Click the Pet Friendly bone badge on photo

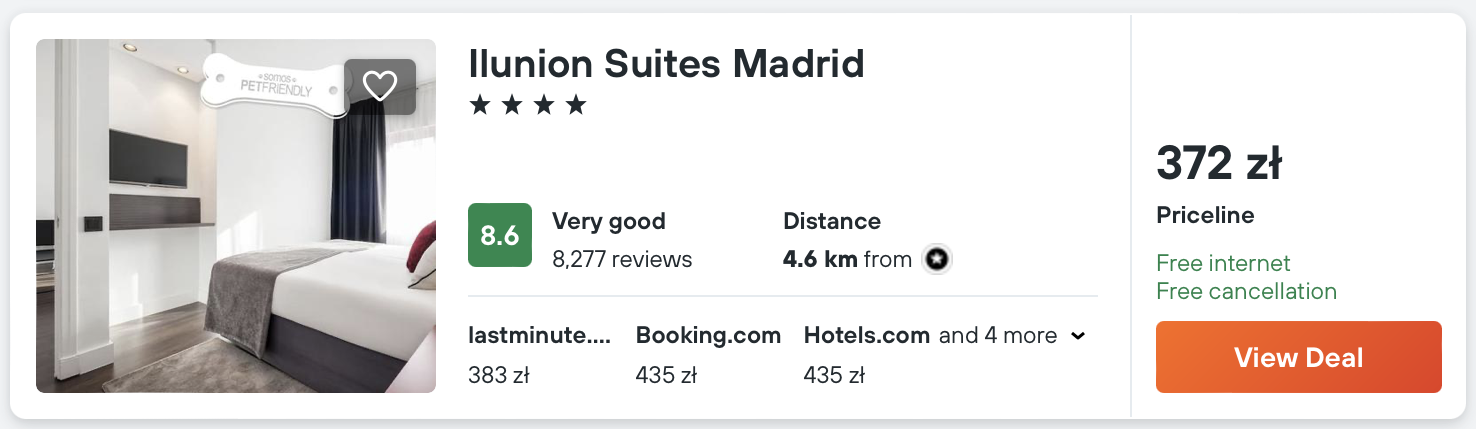(272, 82)
